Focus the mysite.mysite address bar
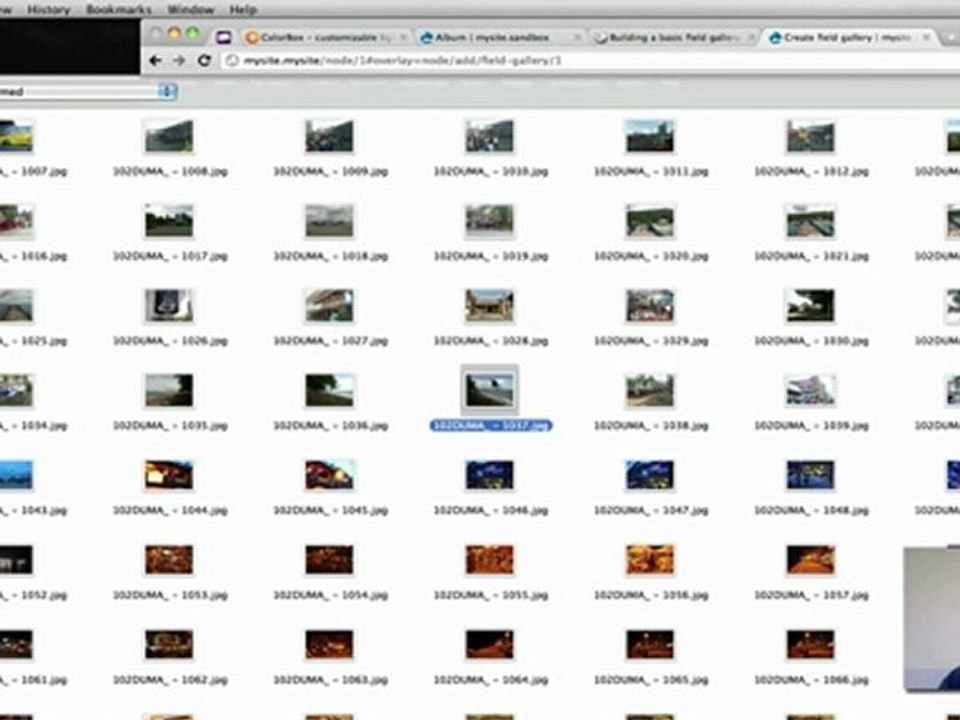This screenshot has width=960, height=720. pos(588,60)
